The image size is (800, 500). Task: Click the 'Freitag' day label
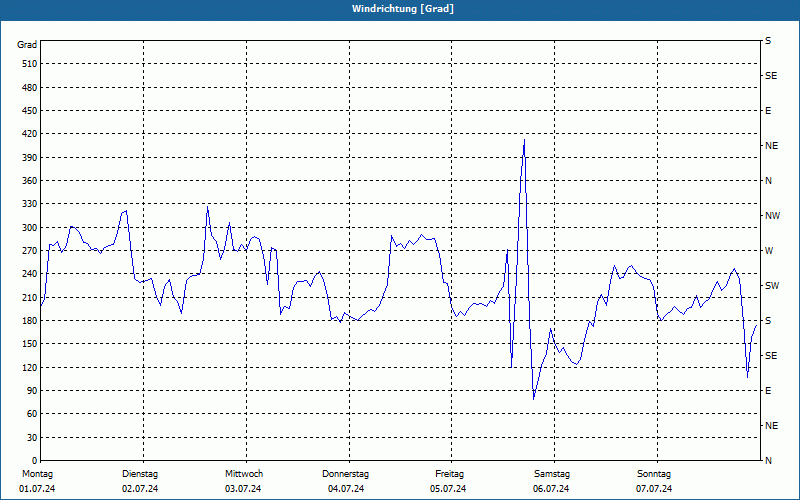(449, 474)
